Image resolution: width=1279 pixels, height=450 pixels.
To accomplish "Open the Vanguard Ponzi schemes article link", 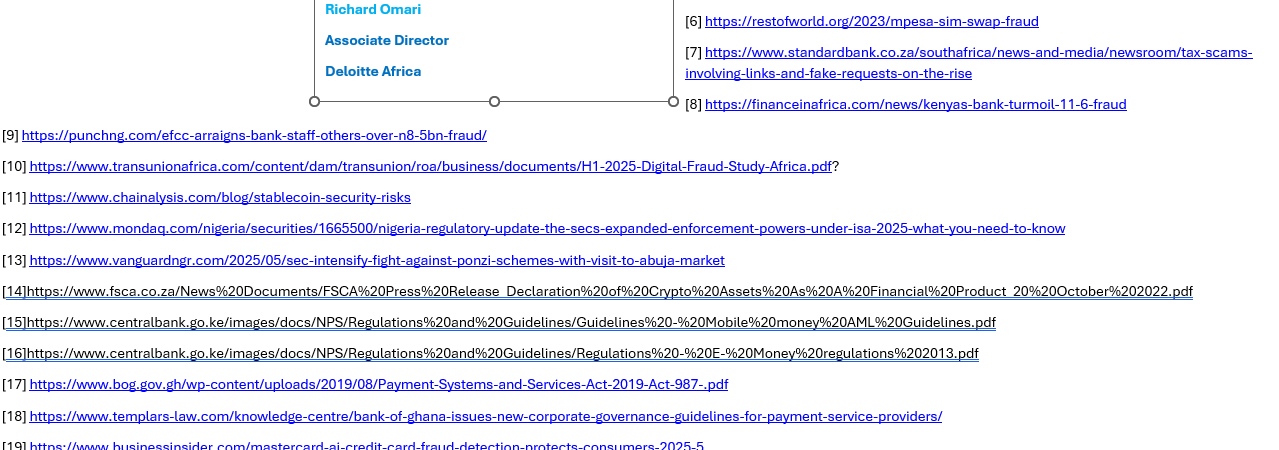I will tap(377, 261).
